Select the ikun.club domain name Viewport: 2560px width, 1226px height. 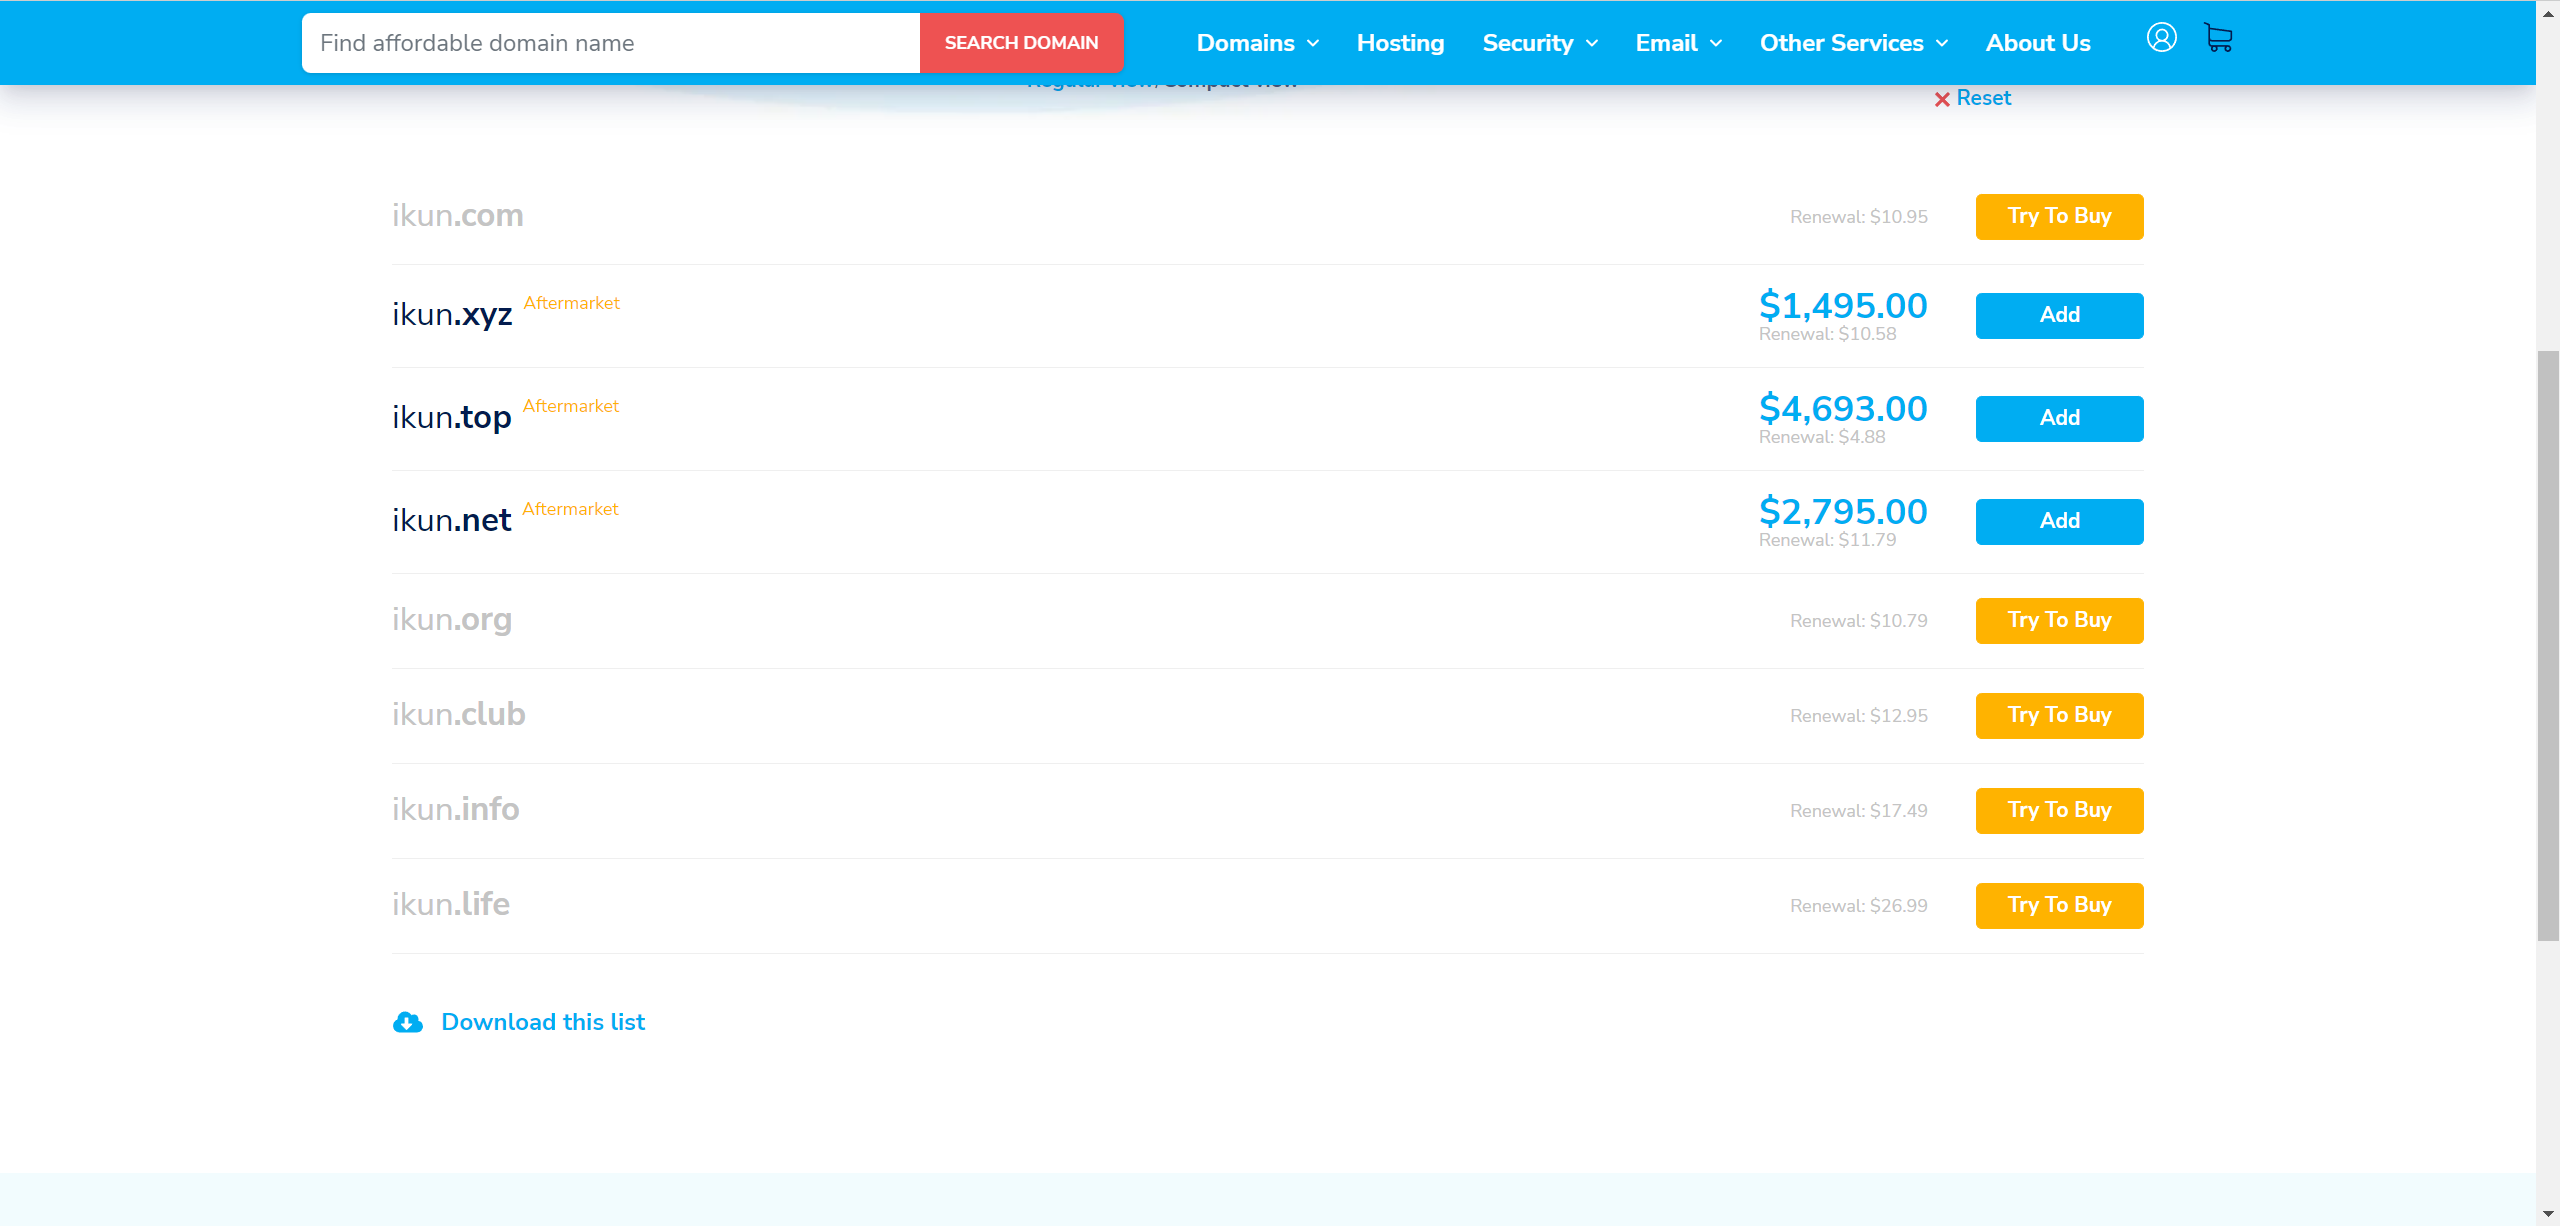tap(459, 714)
